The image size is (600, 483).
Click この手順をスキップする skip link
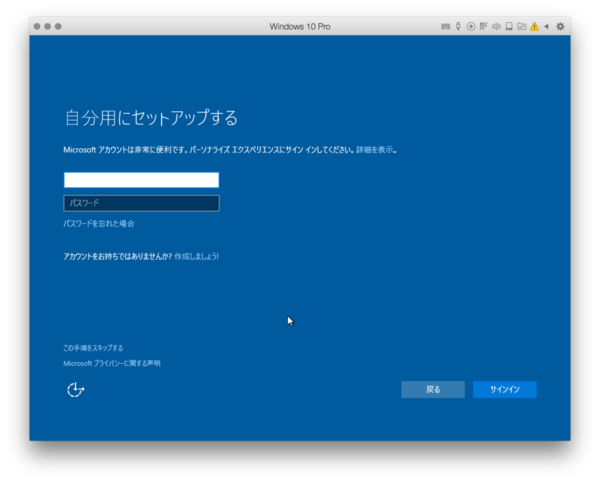(93, 348)
